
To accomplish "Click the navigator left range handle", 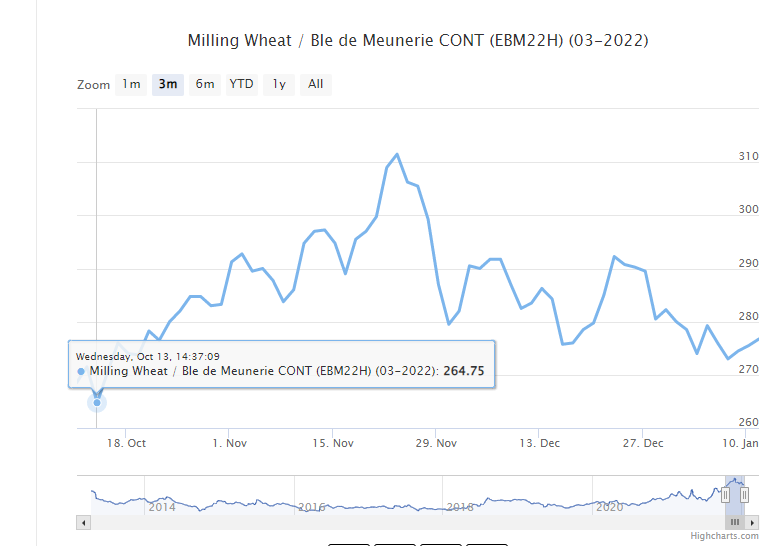I will (726, 496).
